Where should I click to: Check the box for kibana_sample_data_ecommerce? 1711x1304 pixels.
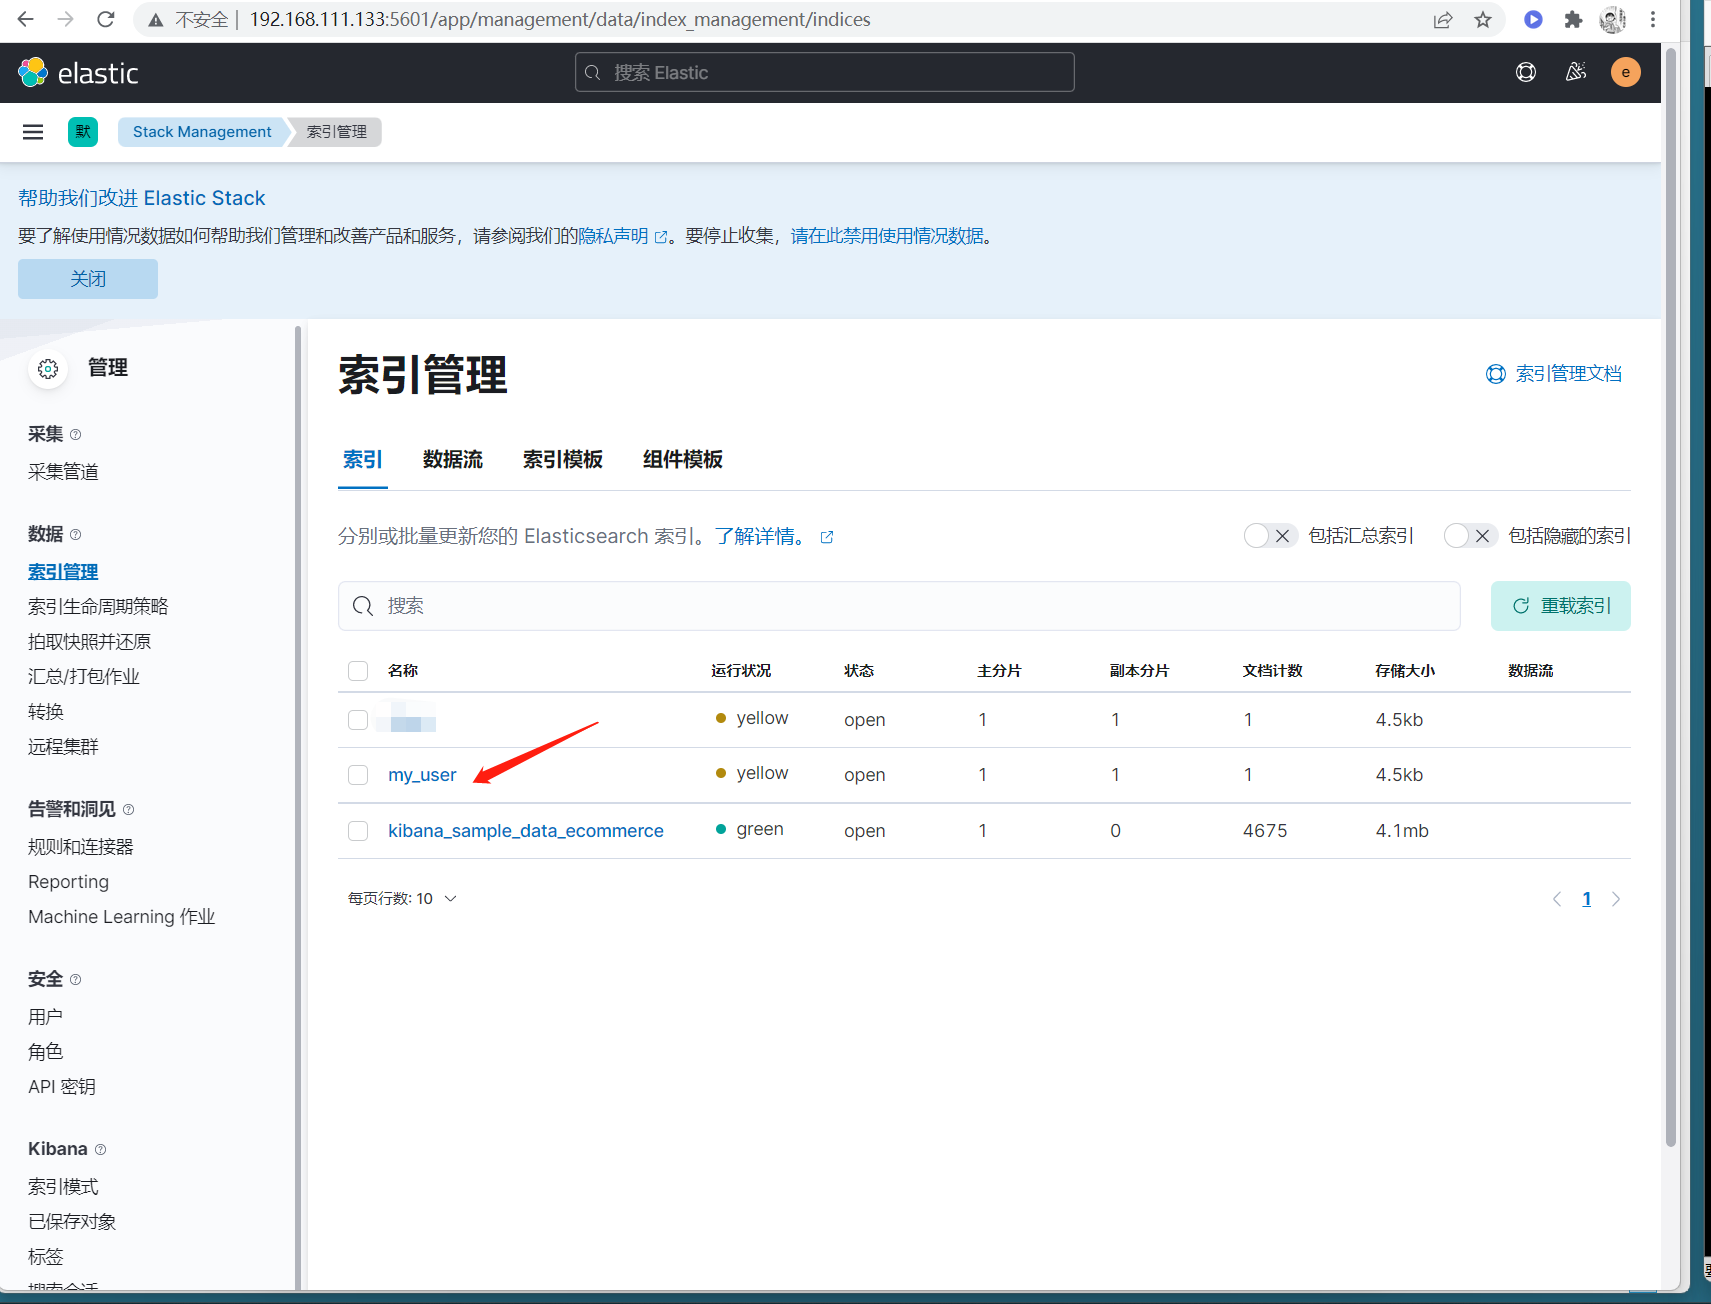pyautogui.click(x=358, y=831)
